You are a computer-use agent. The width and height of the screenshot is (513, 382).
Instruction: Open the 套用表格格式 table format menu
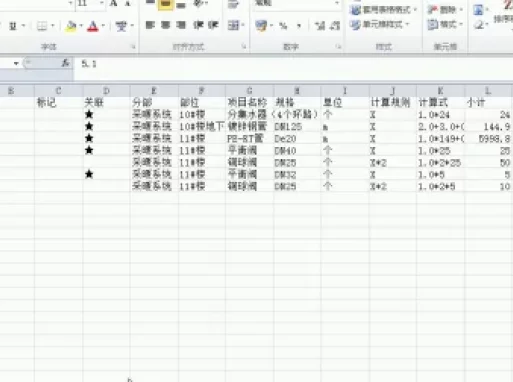(384, 10)
